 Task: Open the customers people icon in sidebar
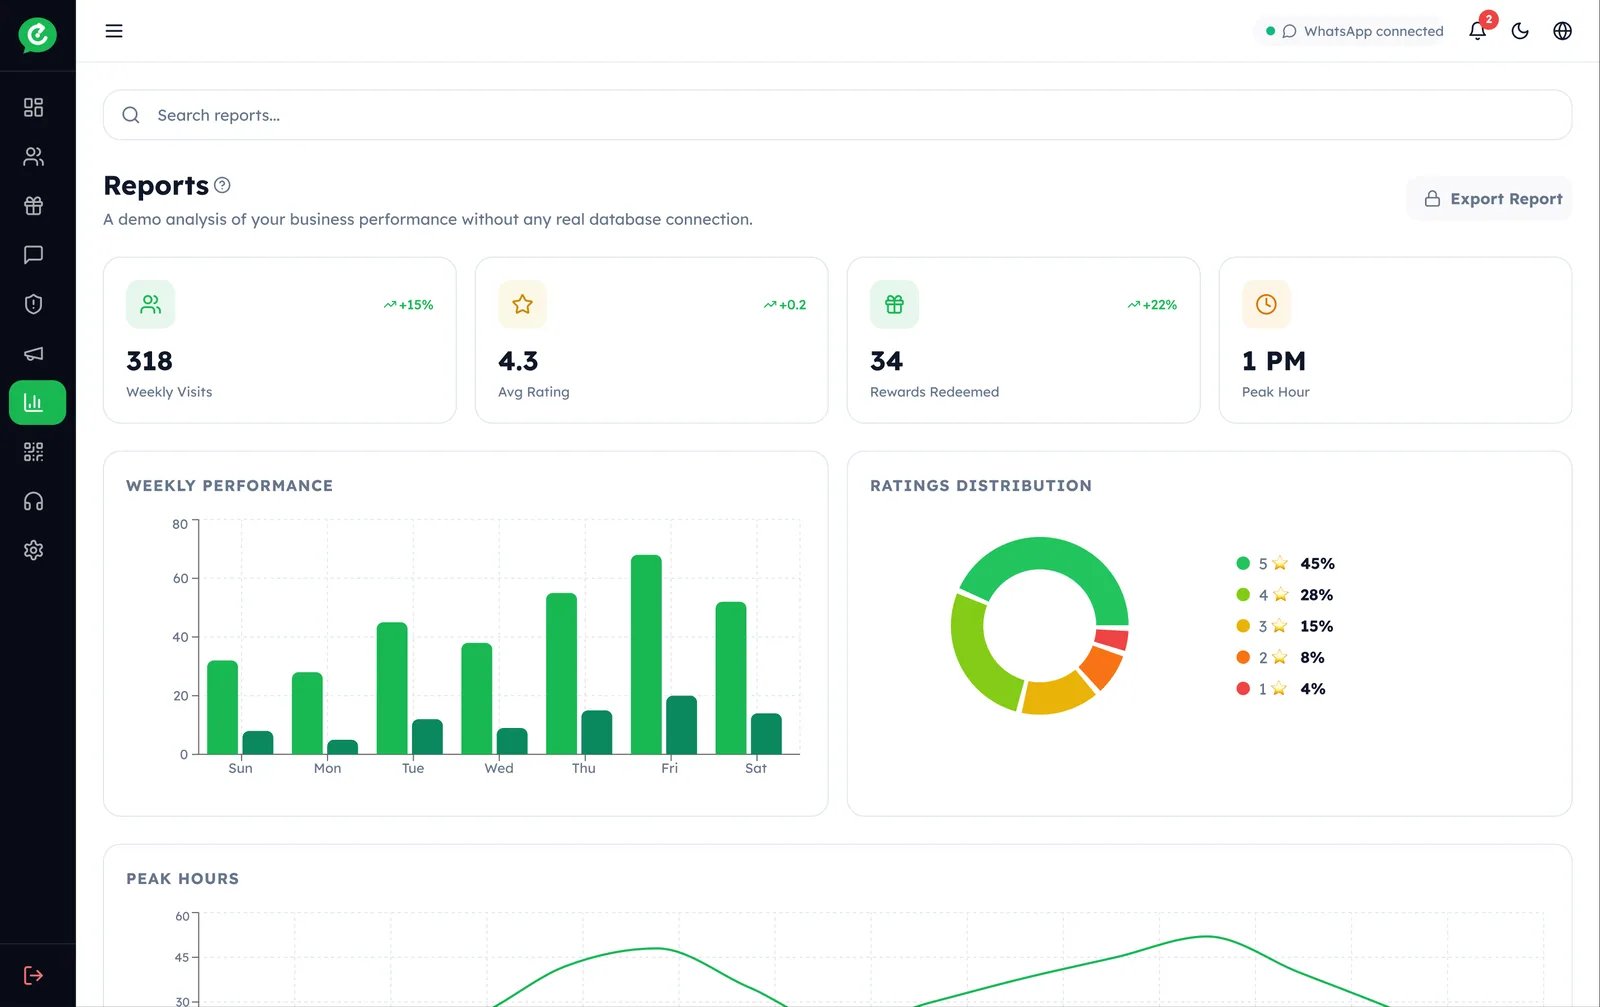pos(33,156)
